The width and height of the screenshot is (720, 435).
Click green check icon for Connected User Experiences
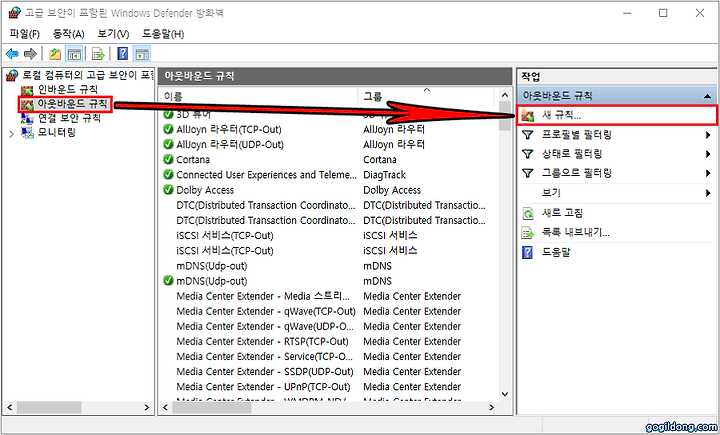[169, 175]
